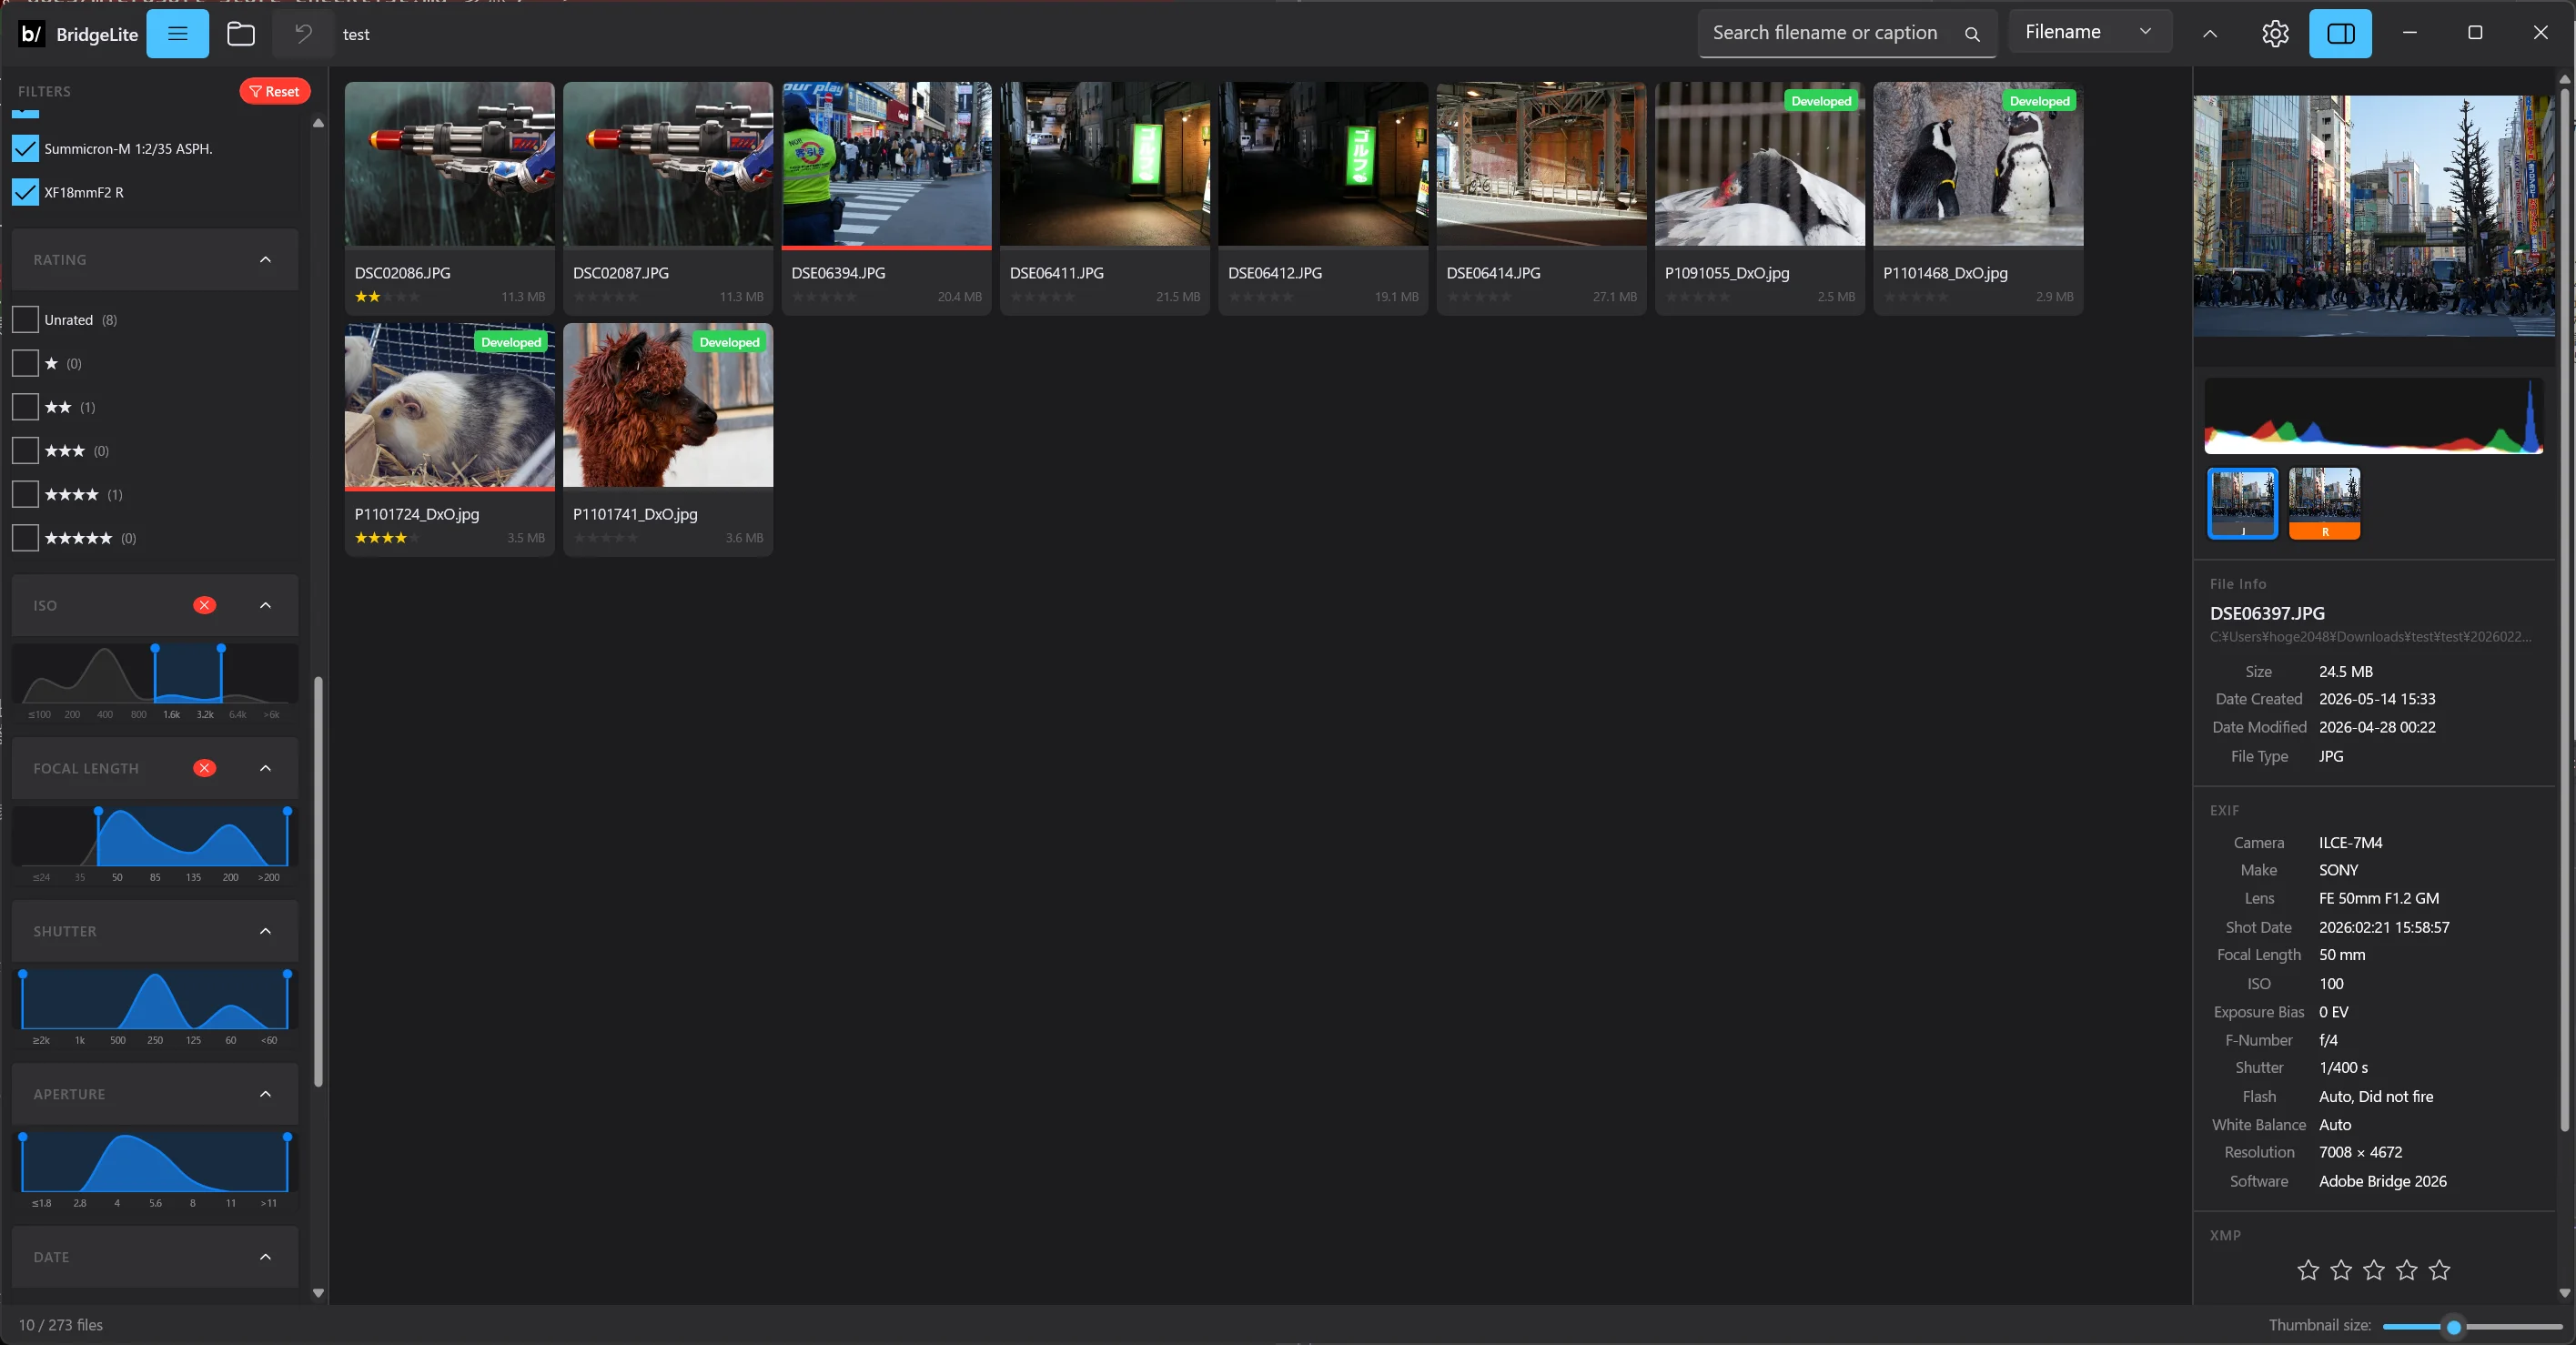This screenshot has height=1345, width=2576.
Task: Check the one-star rating filter
Action: coord(25,363)
